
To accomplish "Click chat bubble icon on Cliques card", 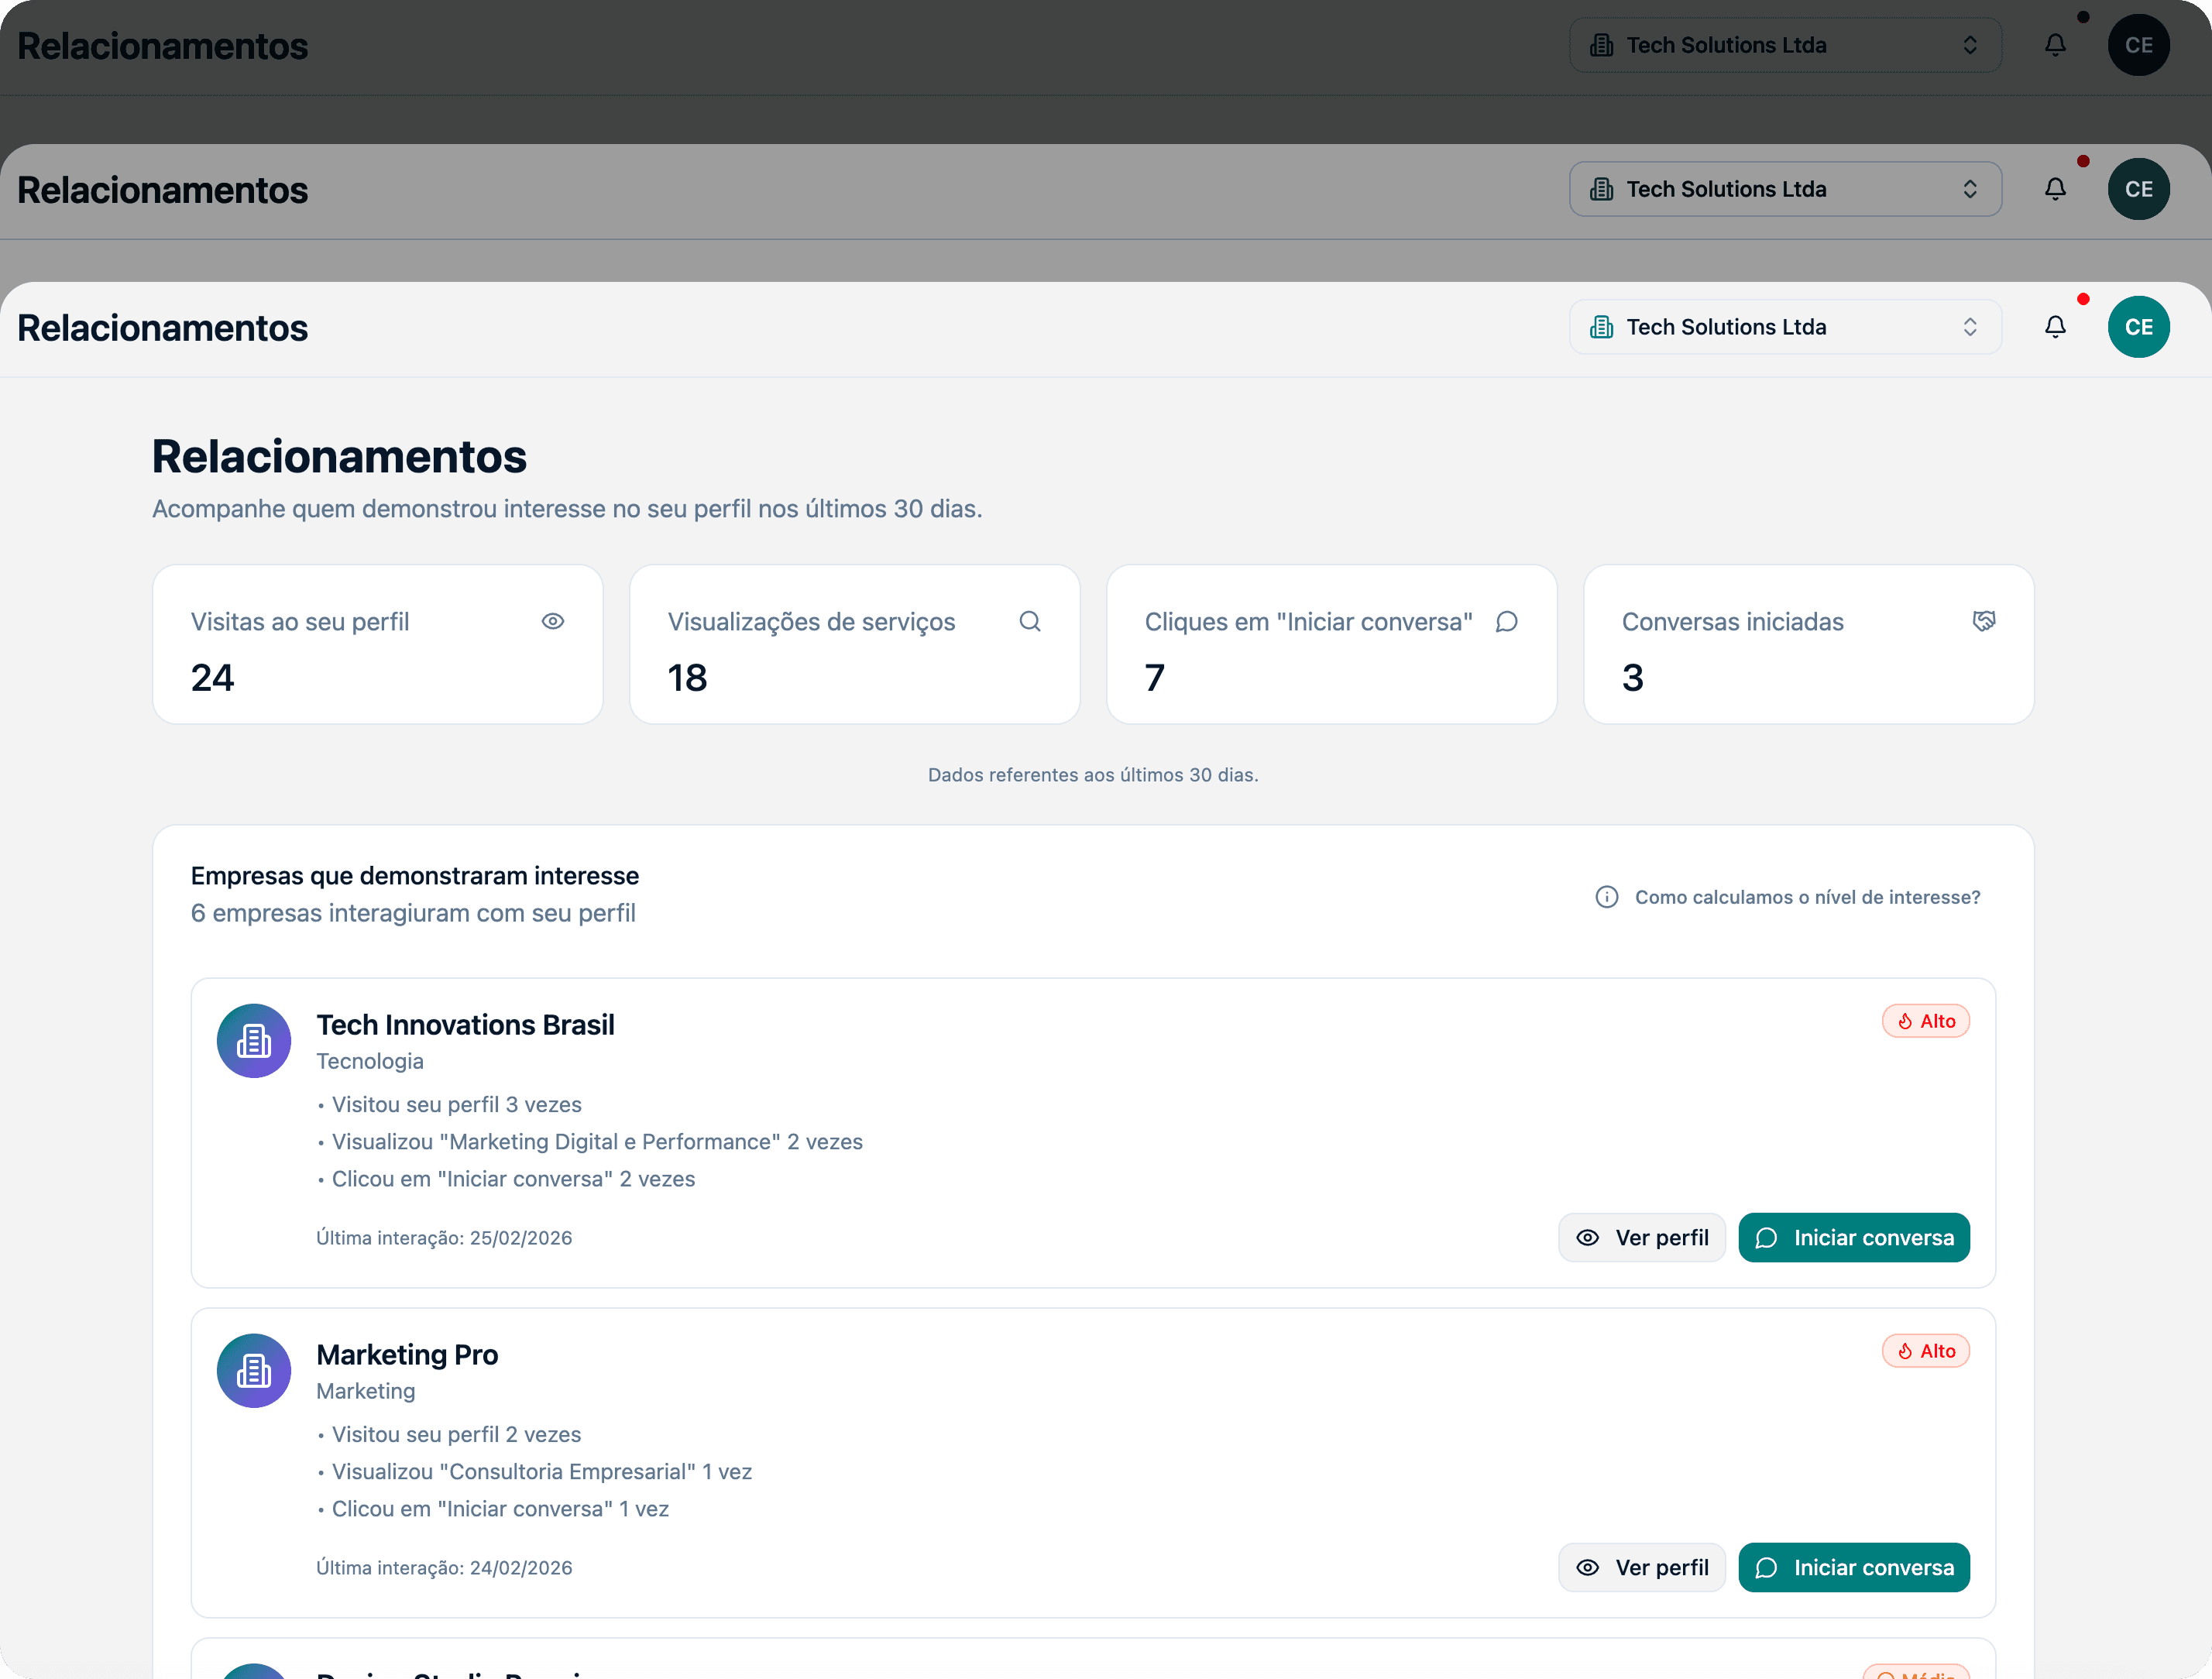I will point(1507,621).
